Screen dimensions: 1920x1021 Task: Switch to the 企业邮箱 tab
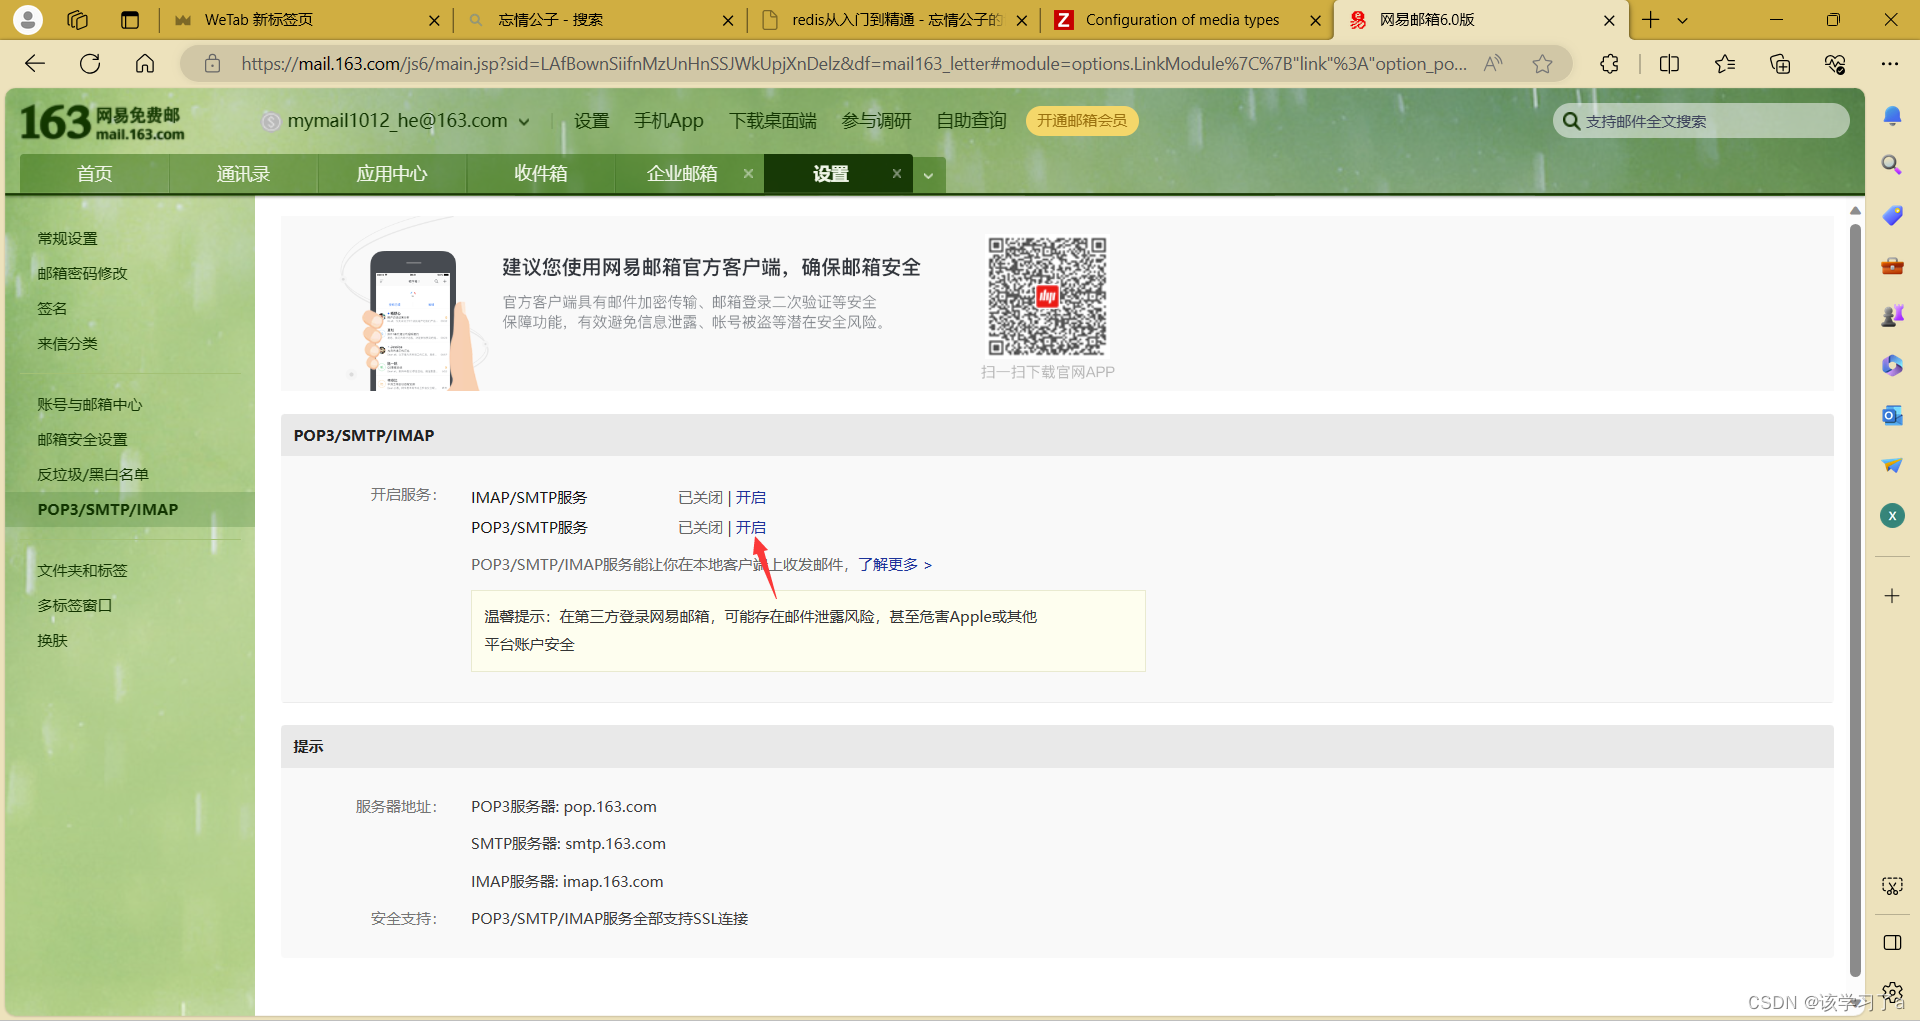pyautogui.click(x=682, y=174)
